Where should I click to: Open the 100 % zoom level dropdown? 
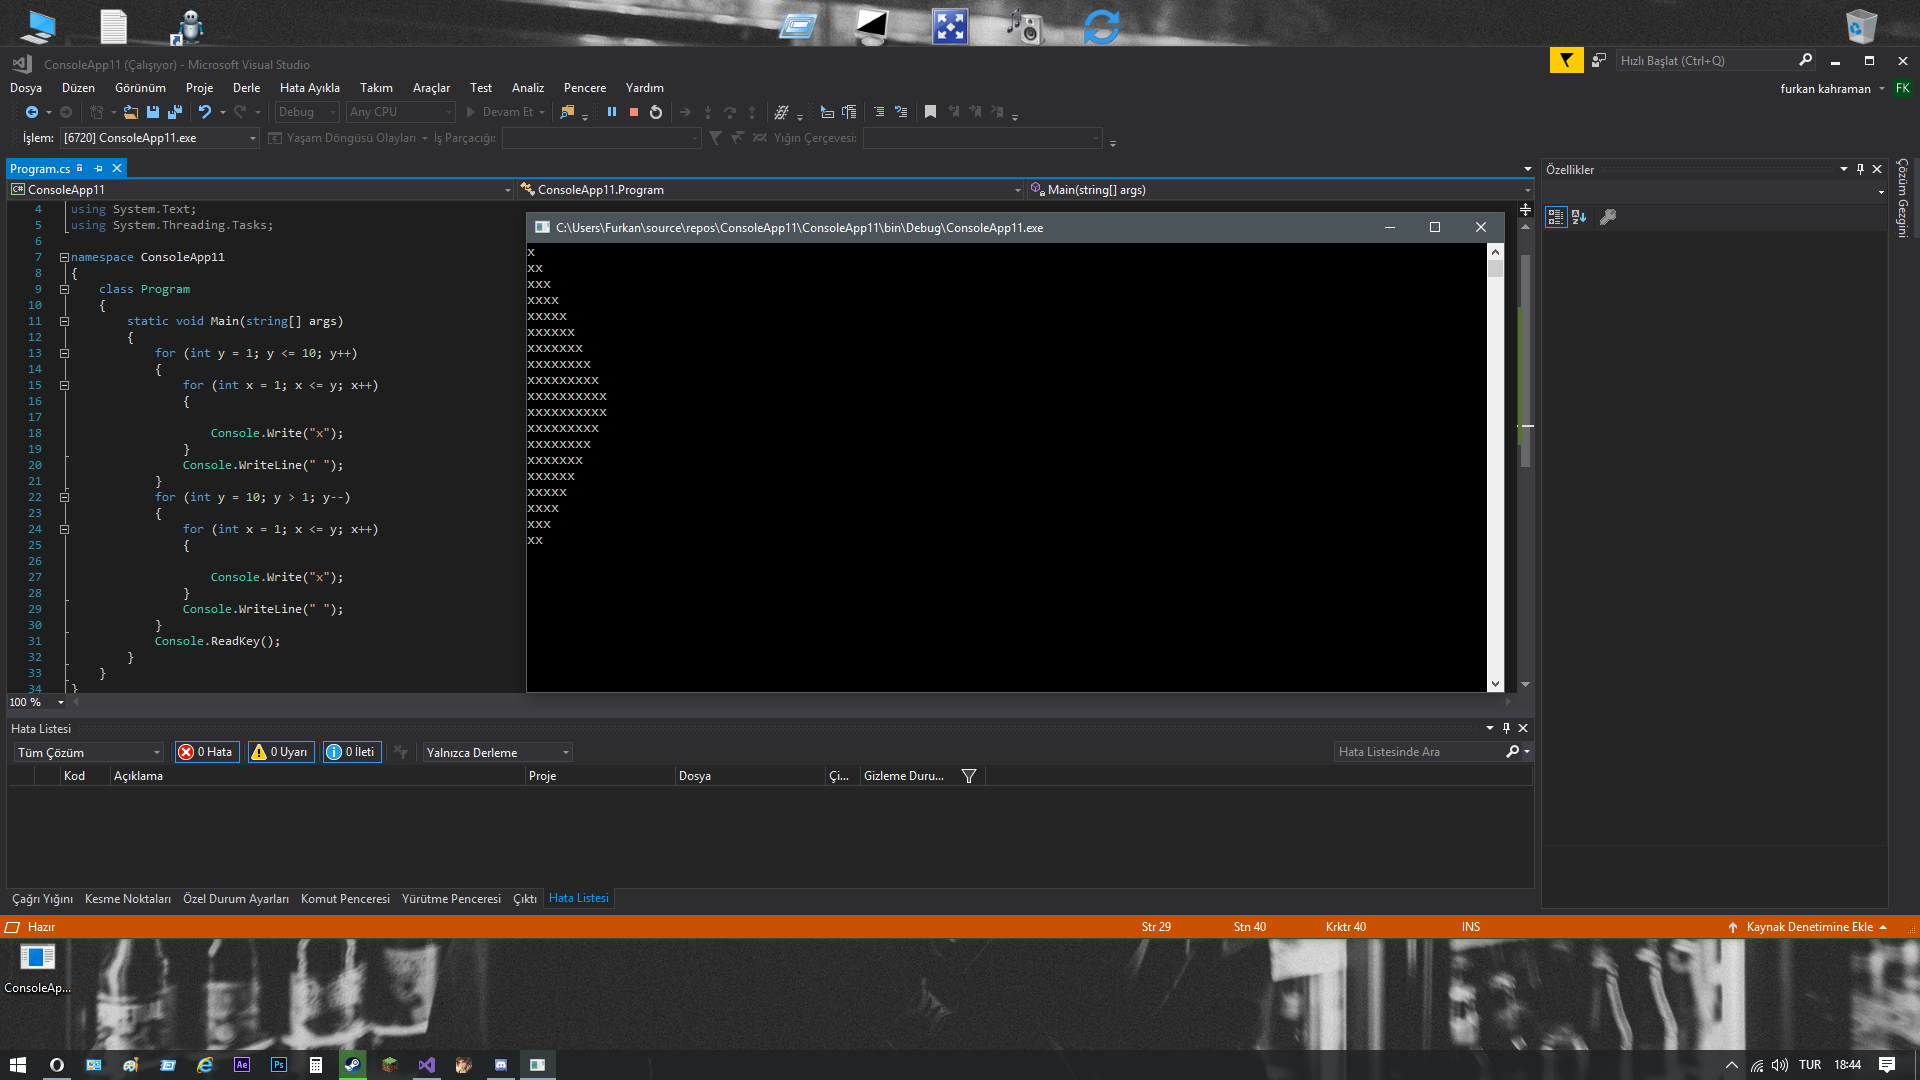[x=37, y=702]
